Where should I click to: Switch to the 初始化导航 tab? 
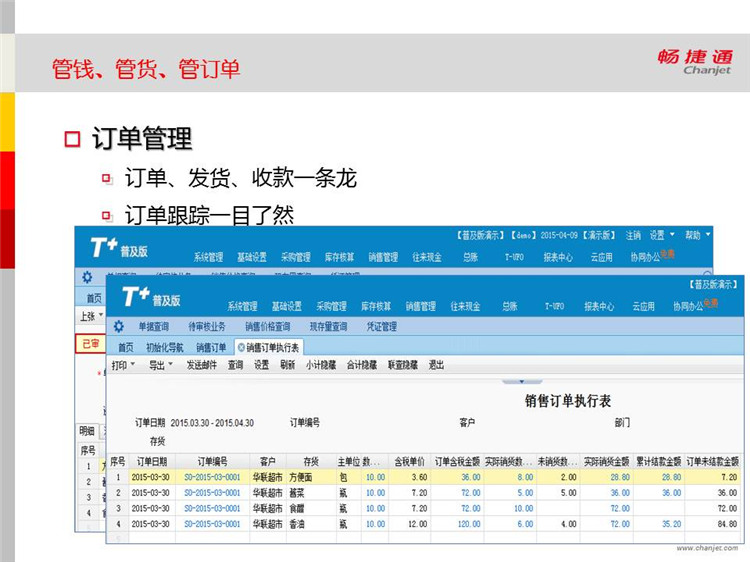coord(165,347)
